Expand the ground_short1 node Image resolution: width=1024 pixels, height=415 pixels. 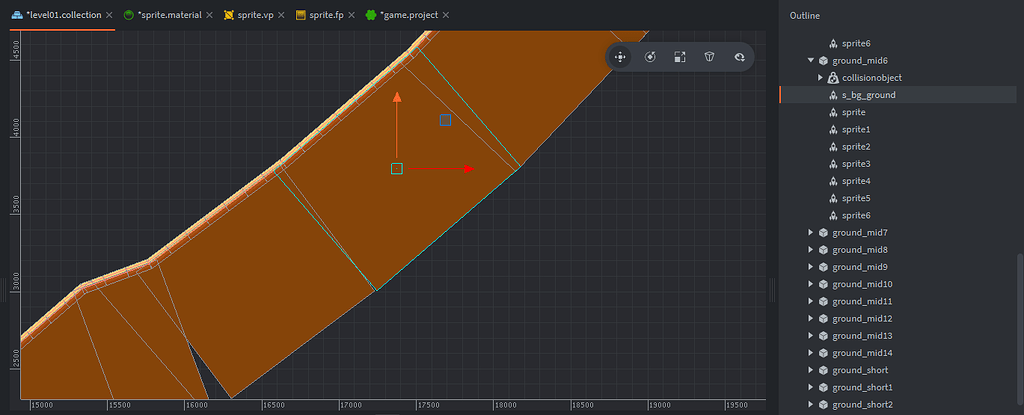click(x=811, y=387)
